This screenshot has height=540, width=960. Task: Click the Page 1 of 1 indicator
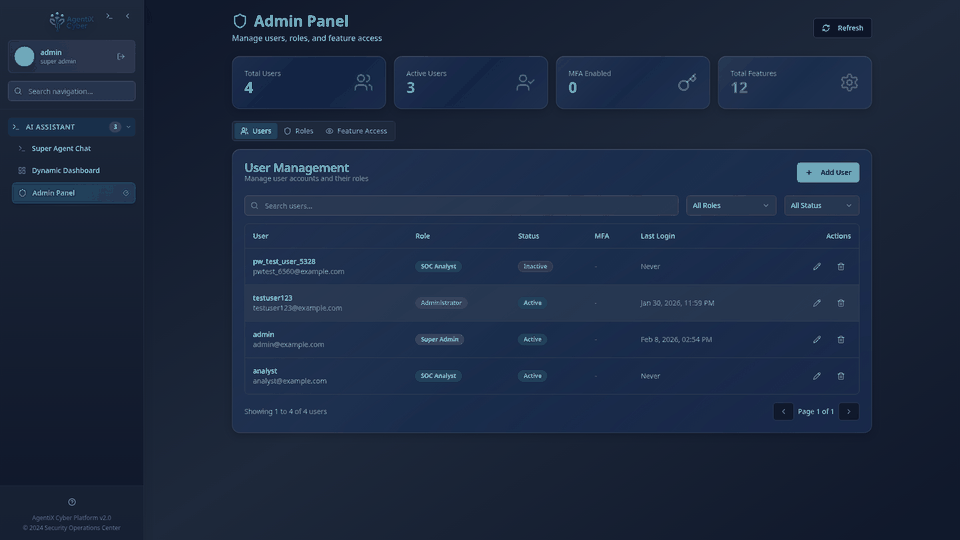click(816, 411)
